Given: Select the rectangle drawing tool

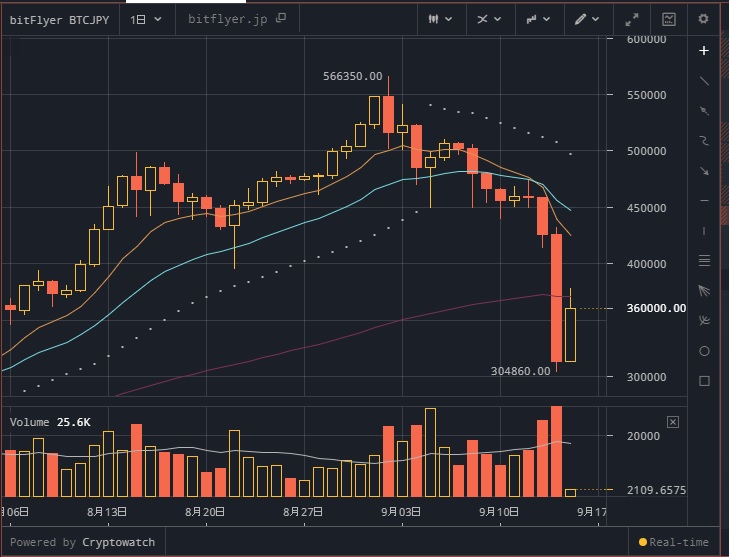Looking at the screenshot, I should click(704, 381).
